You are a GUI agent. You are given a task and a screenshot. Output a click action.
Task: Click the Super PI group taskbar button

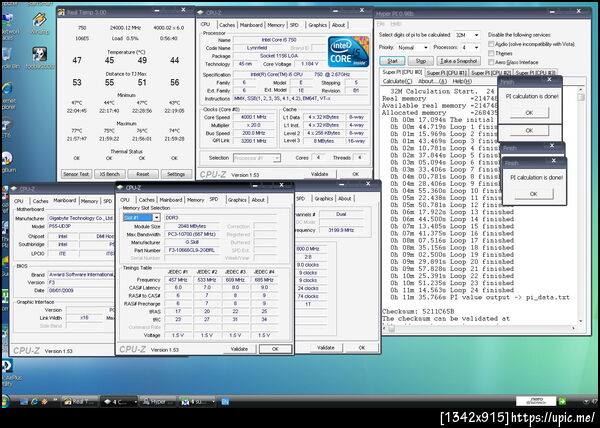(197, 402)
